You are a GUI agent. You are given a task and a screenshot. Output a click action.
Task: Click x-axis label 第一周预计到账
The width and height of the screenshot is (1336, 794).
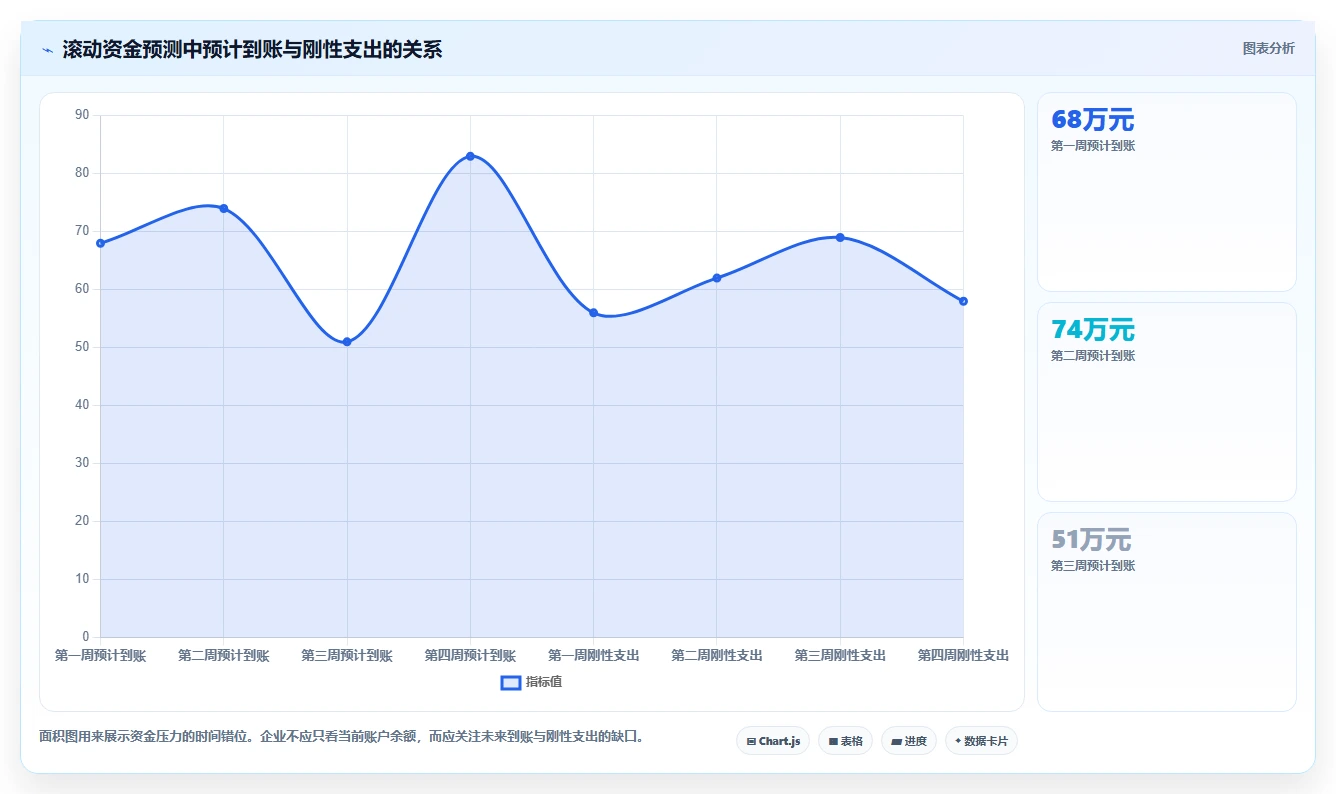[100, 656]
